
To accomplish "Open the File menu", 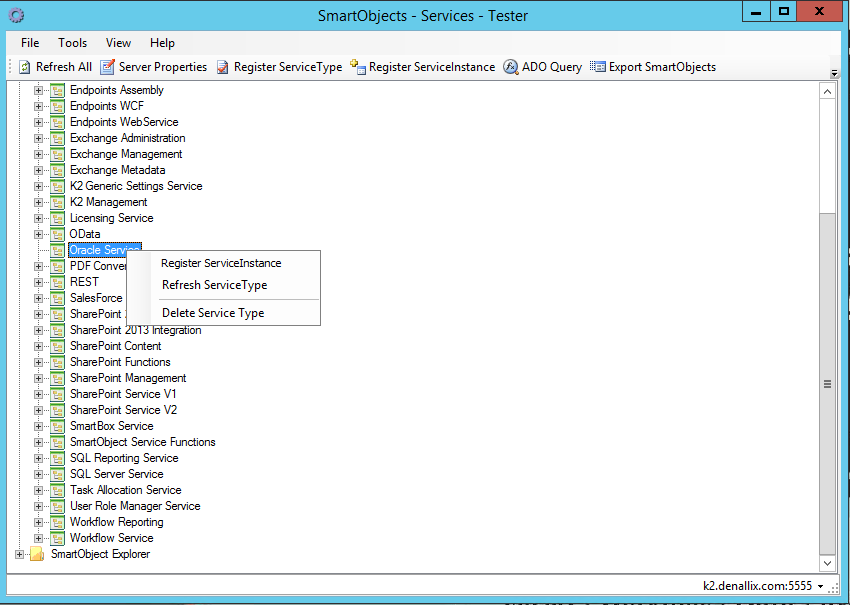I will (30, 43).
